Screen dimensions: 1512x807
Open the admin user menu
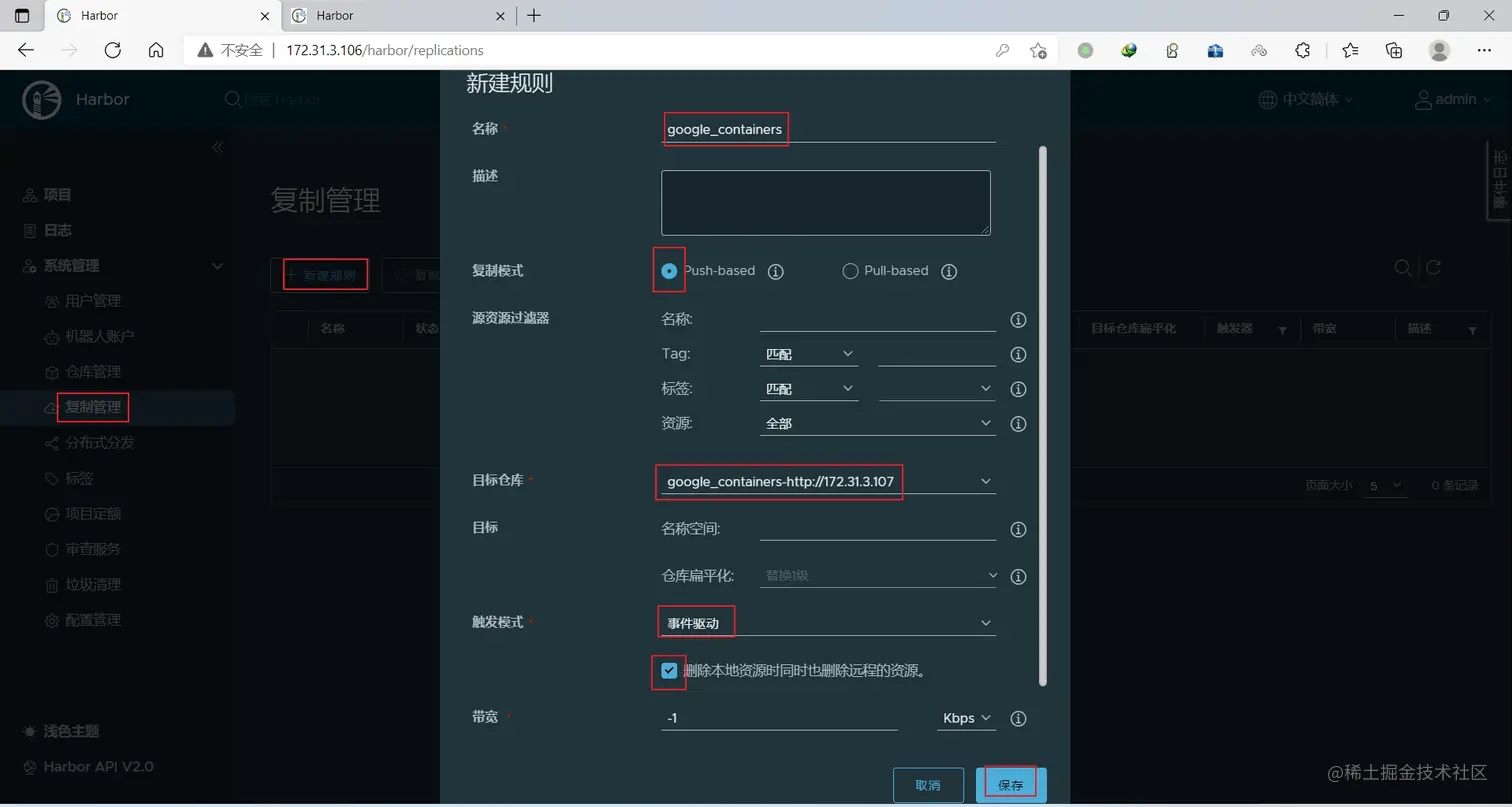1454,99
